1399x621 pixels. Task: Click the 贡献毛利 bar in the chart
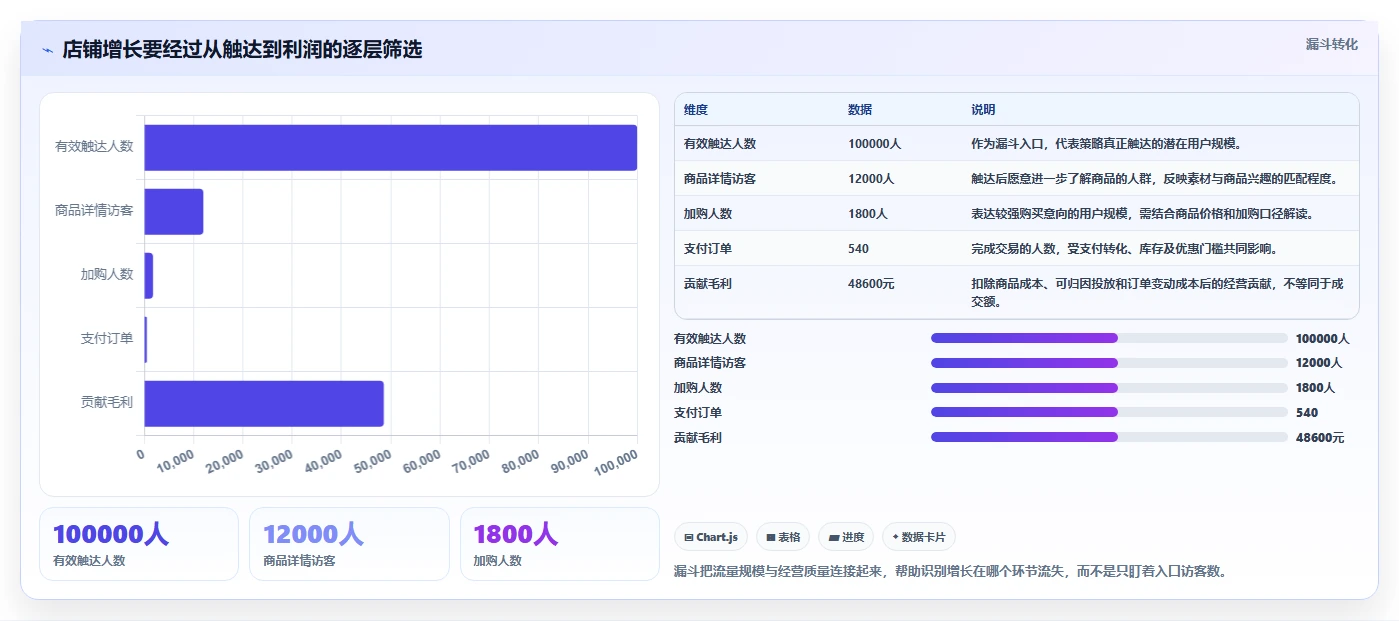(x=264, y=403)
